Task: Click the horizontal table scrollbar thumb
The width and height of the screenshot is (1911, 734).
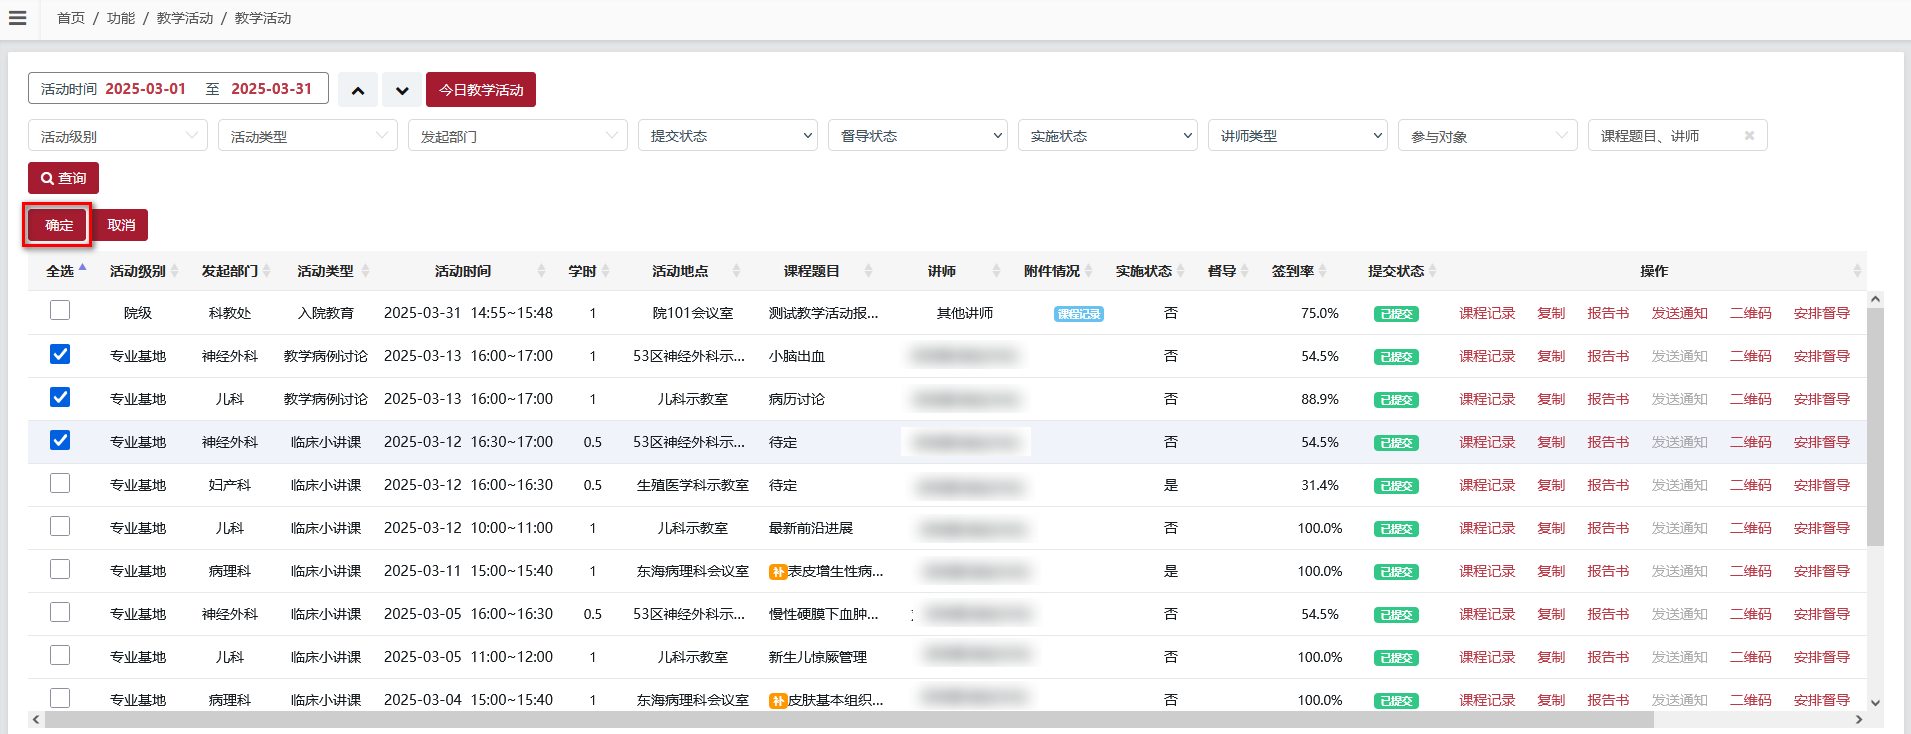Action: pos(849,720)
